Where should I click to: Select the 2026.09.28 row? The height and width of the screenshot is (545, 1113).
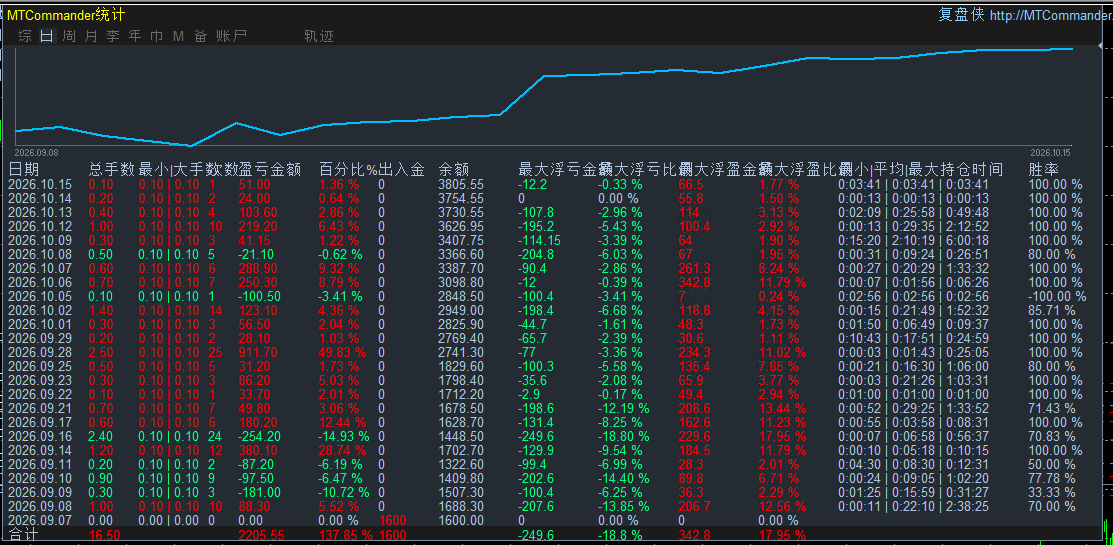coord(547,352)
